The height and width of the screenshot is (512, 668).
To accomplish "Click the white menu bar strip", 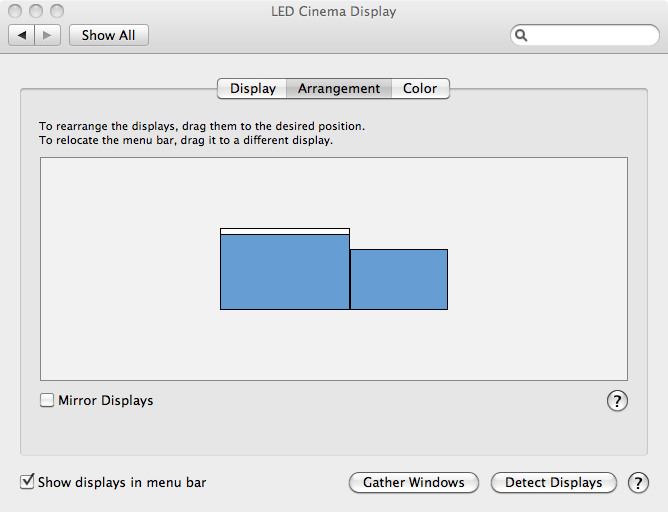I will pos(285,231).
